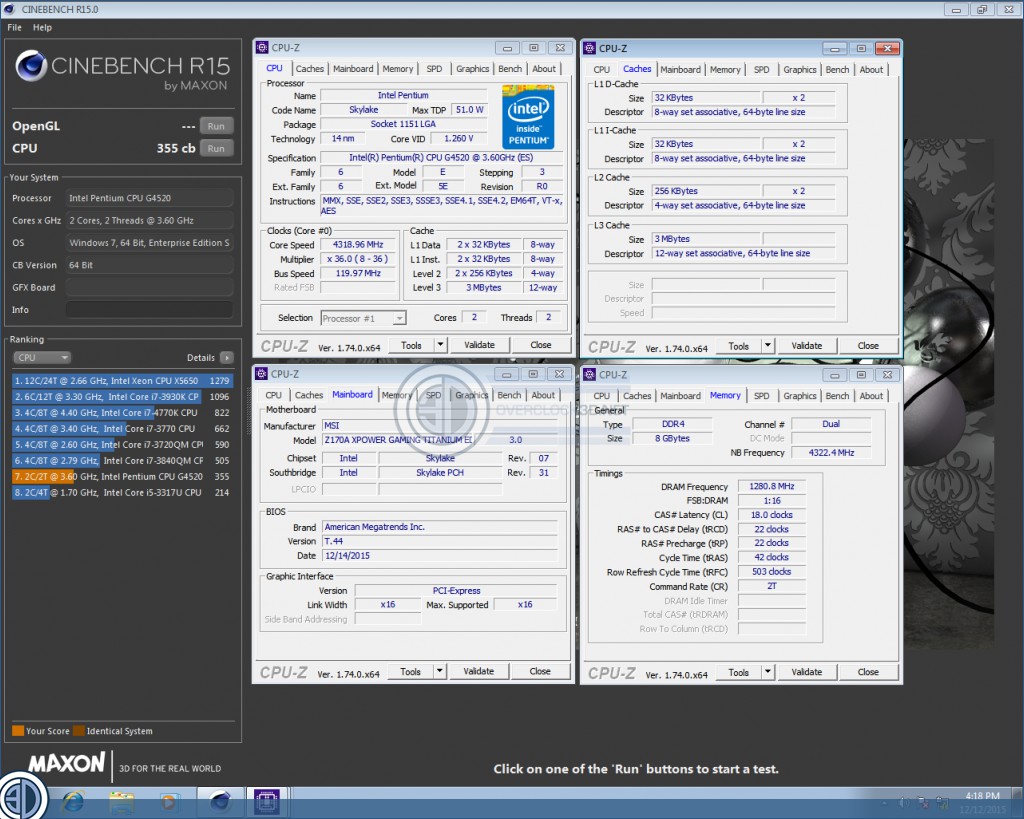
Task: Switch to the SPD tab in the CPU tab window
Action: pyautogui.click(x=434, y=69)
